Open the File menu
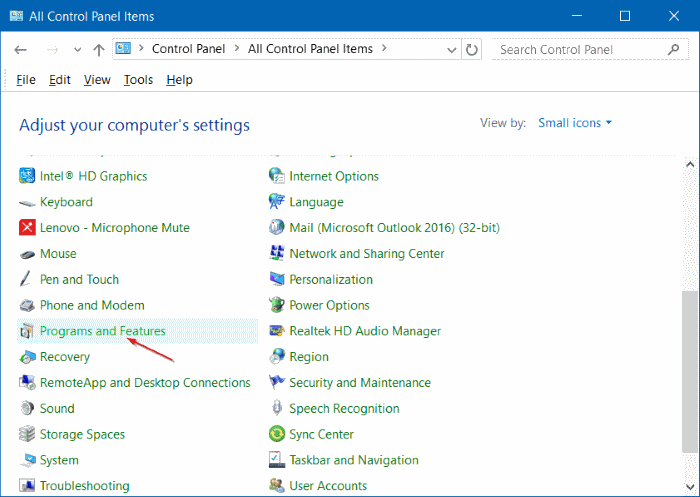This screenshot has width=700, height=497. point(26,80)
